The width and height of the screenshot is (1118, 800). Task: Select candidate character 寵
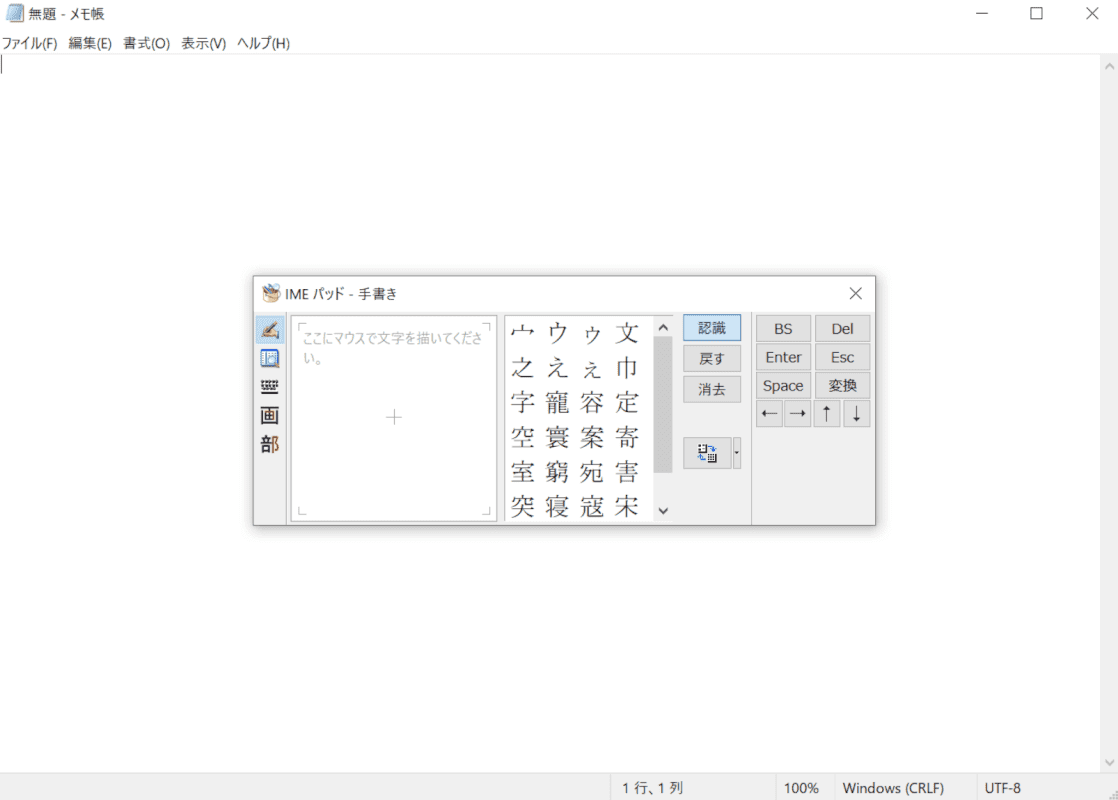click(557, 403)
